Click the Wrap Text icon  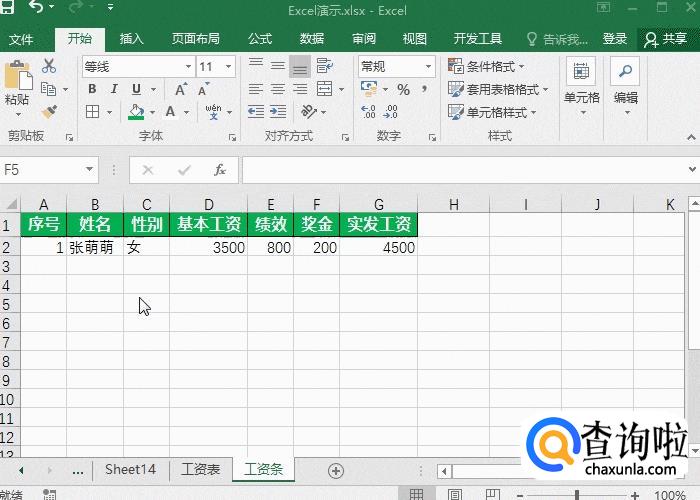[325, 66]
